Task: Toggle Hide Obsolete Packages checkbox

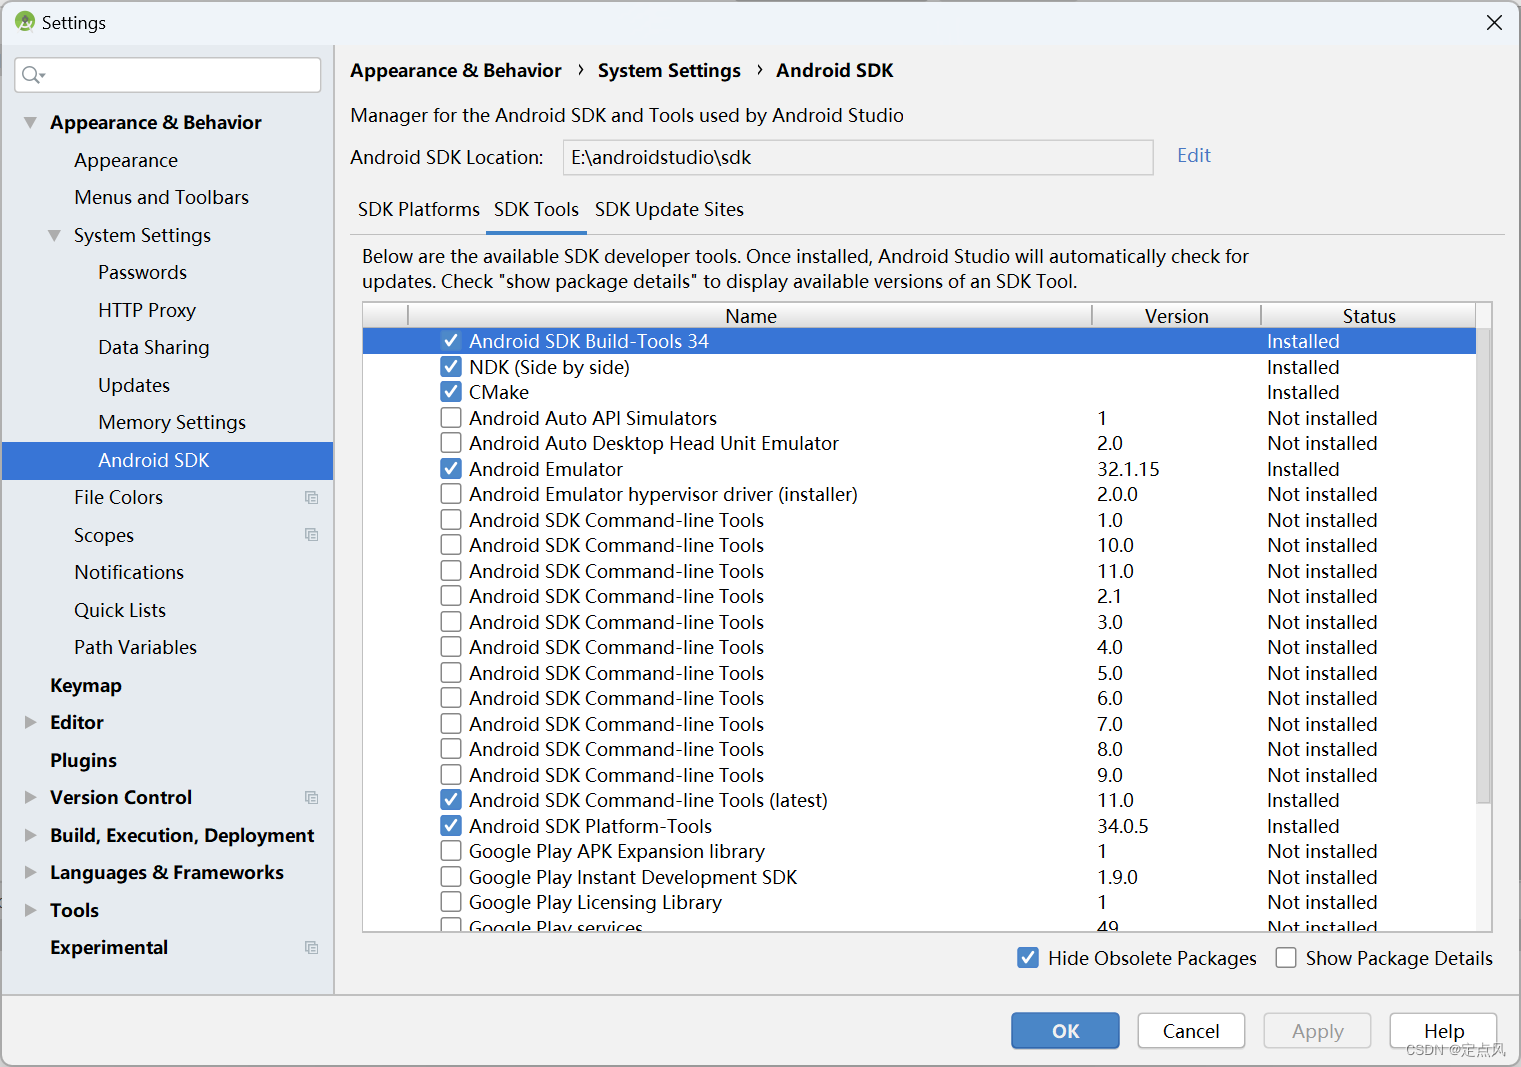Action: point(1028,958)
